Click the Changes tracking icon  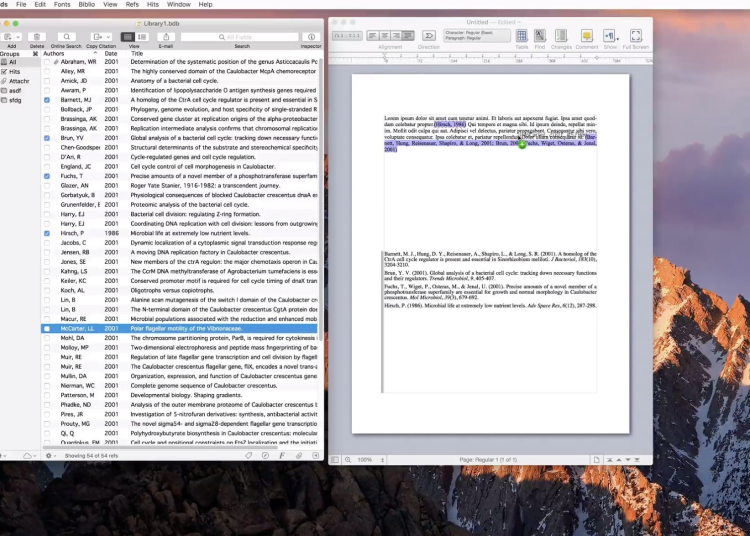562,36
